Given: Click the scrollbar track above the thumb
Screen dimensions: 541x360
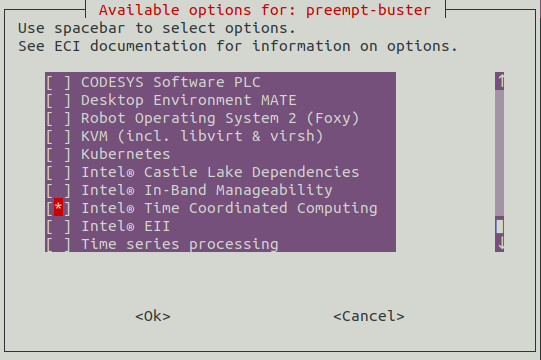Looking at the screenshot, I should (500, 153).
